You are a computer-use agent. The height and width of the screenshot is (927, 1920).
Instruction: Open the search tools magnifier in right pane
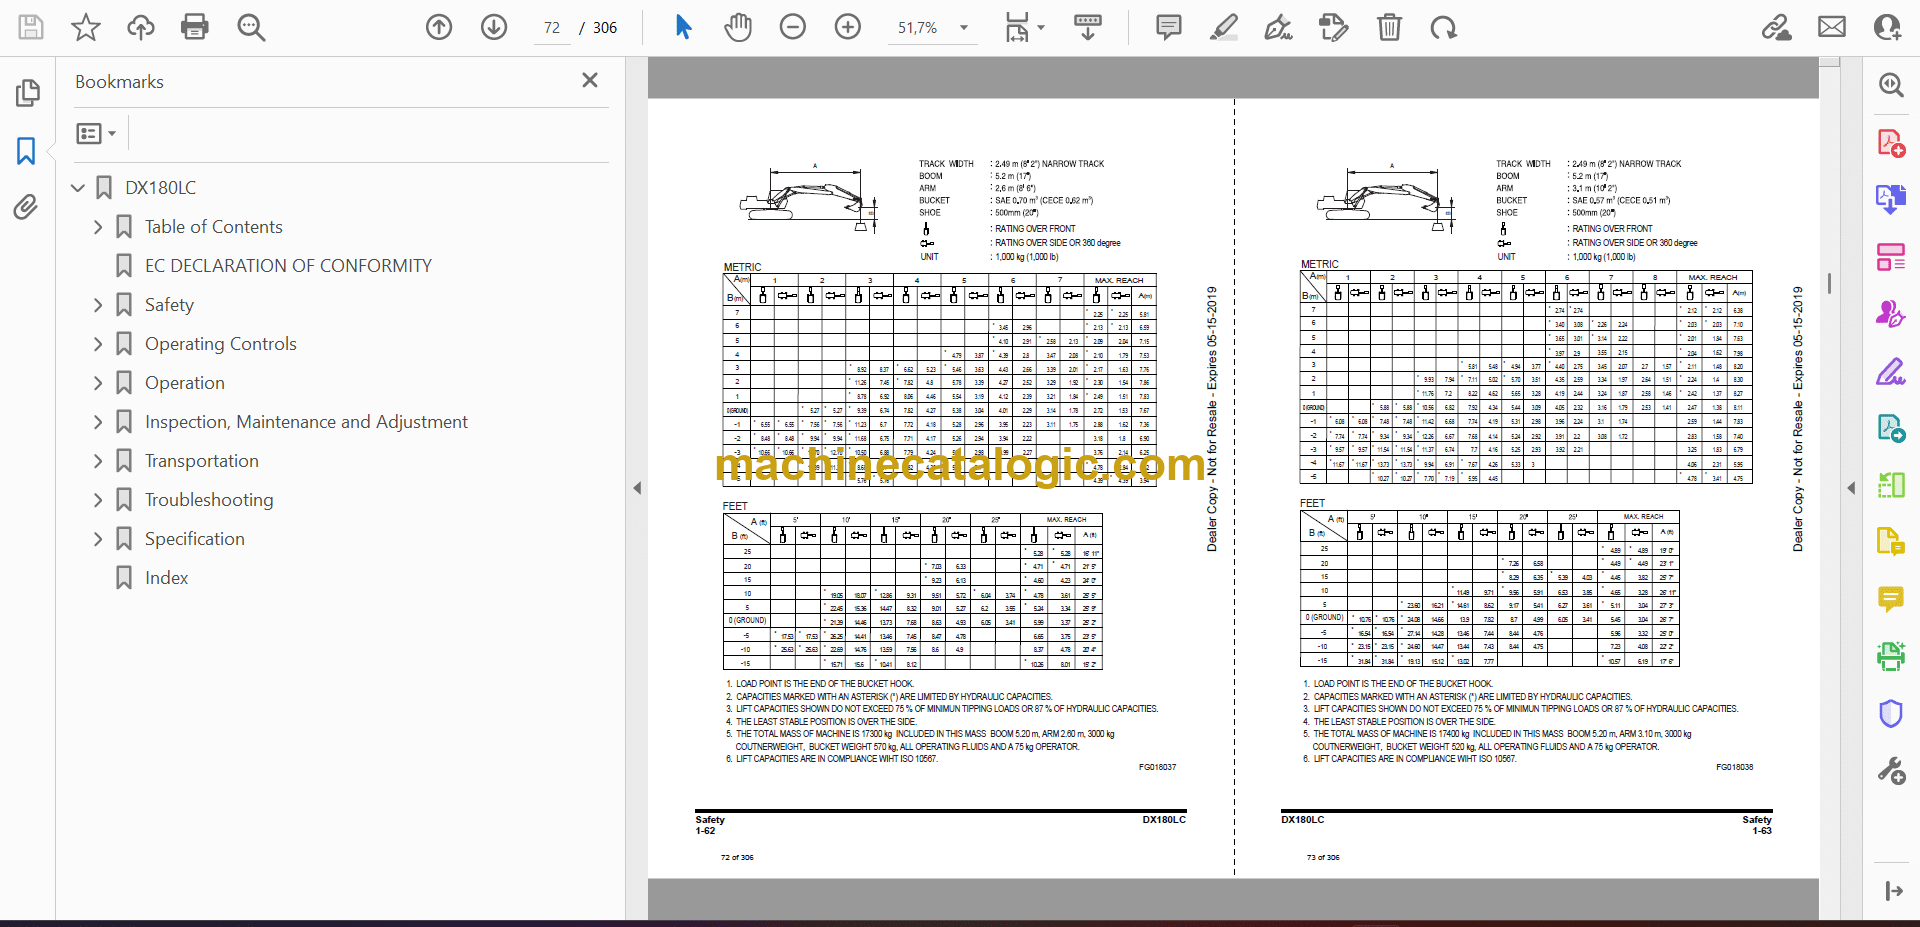[x=1891, y=85]
